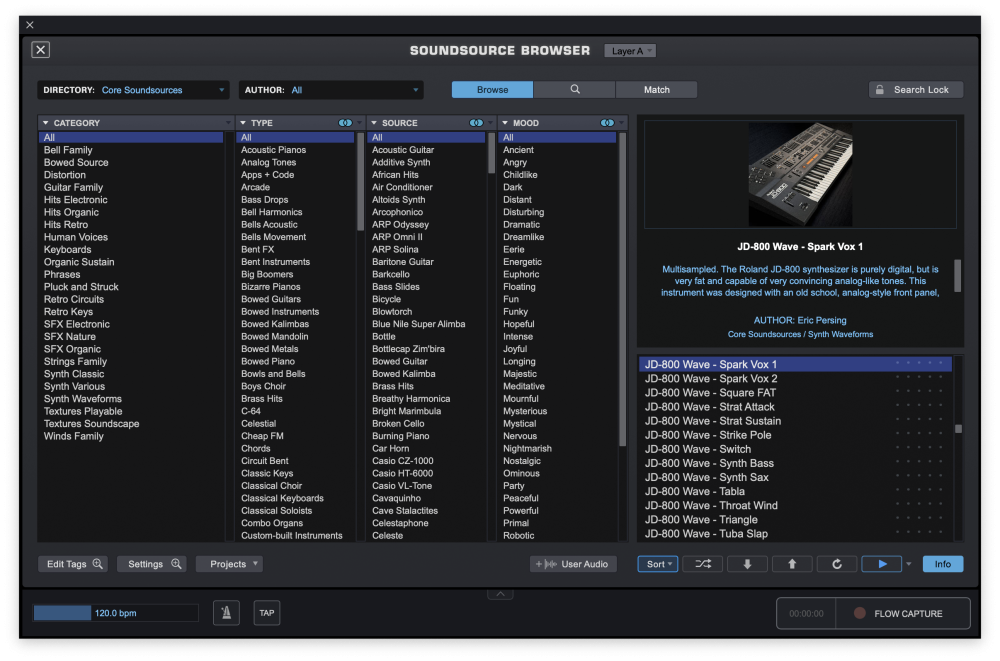Open Edit Tags zoom view
Screen dimensions: 1000x661
[x=73, y=564]
